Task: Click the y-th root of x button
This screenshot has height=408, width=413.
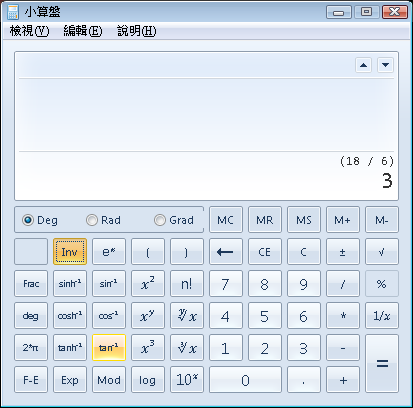Action: [187, 316]
